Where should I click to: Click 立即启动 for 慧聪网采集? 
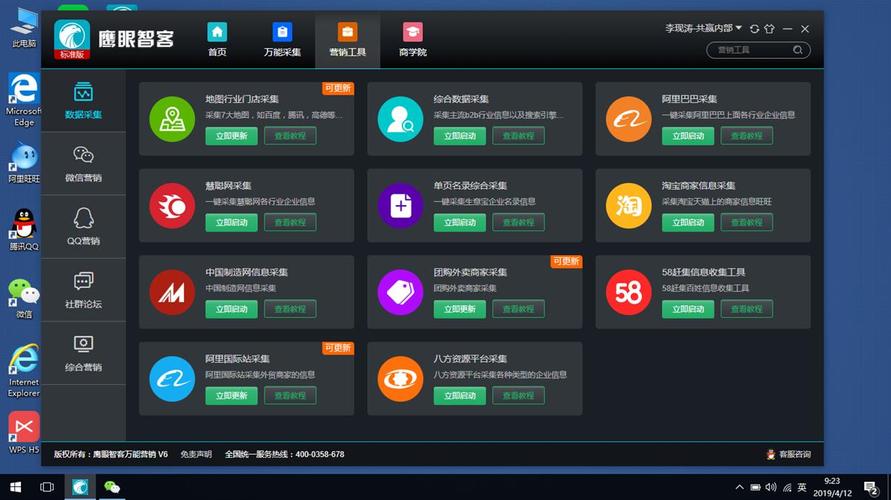coord(231,222)
